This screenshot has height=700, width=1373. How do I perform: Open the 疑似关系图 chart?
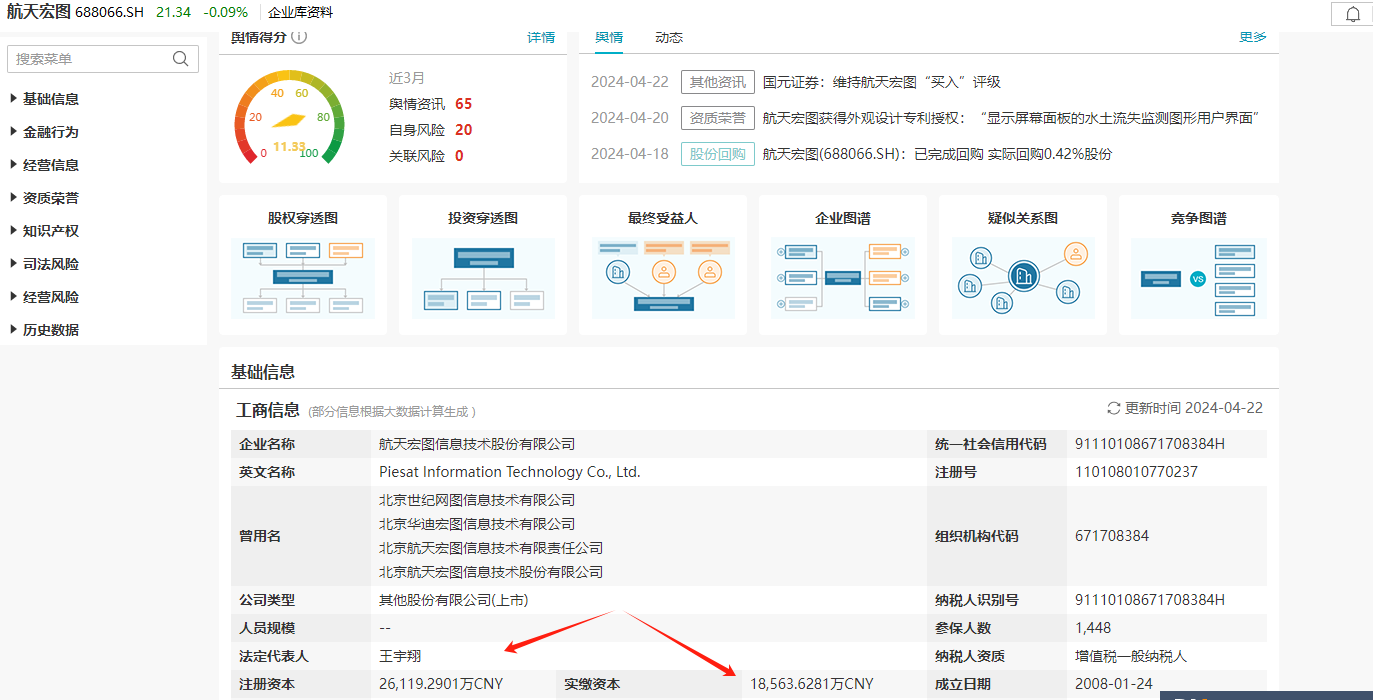click(1022, 265)
